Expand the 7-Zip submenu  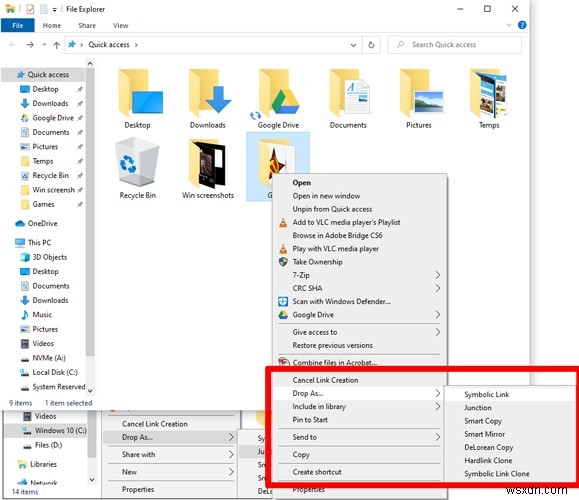pyautogui.click(x=438, y=275)
